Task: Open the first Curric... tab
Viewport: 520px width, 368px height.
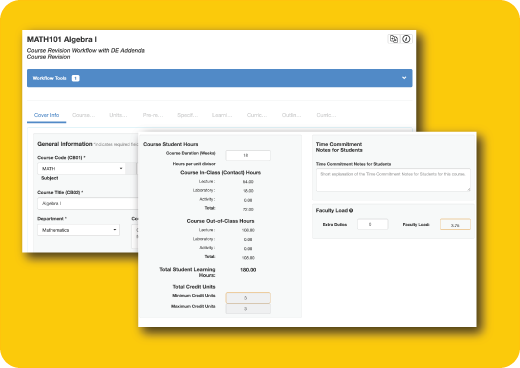Action: tap(257, 115)
